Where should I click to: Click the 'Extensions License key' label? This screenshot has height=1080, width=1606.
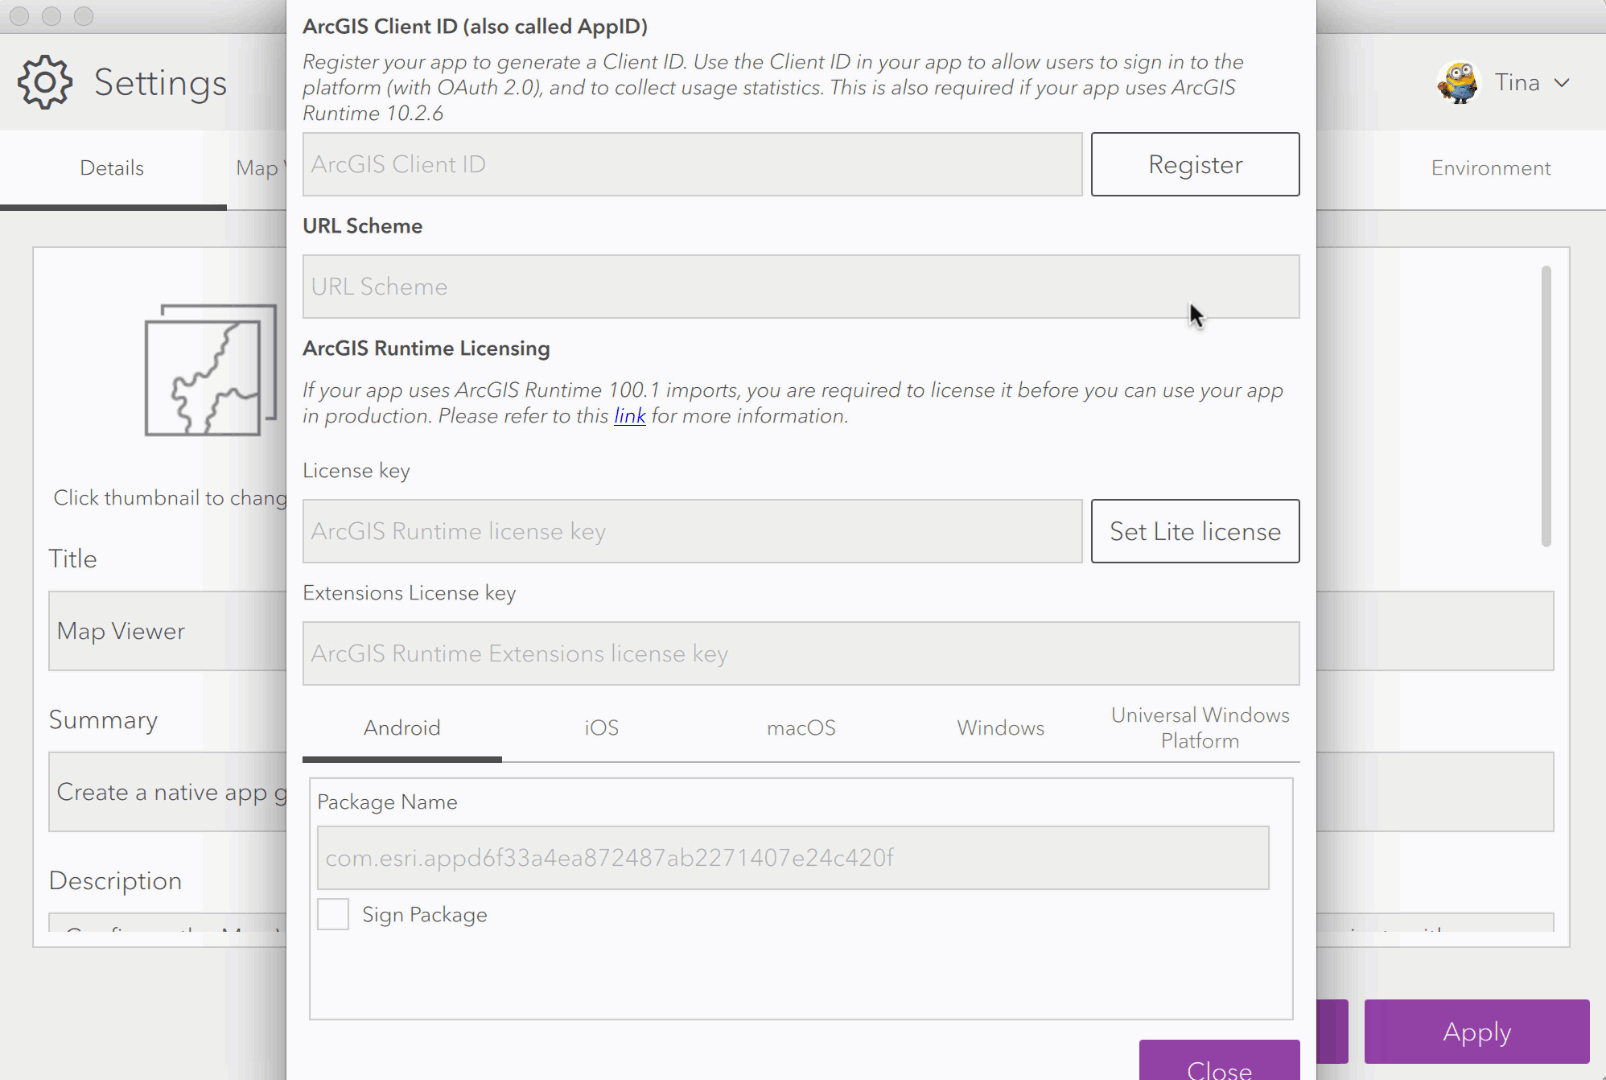tap(409, 593)
